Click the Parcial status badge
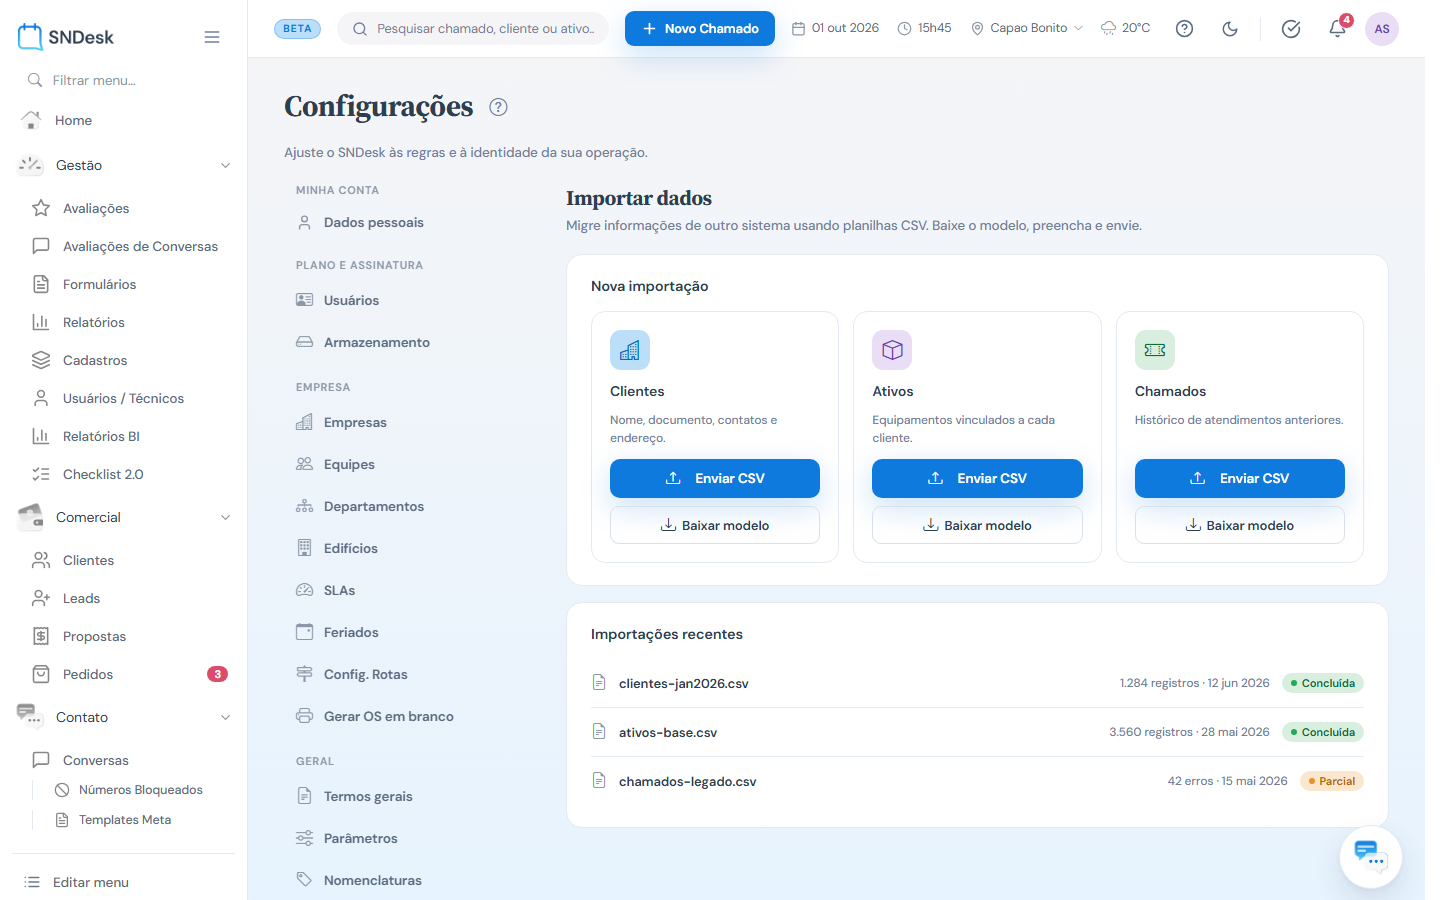The image size is (1440, 900). (1332, 781)
